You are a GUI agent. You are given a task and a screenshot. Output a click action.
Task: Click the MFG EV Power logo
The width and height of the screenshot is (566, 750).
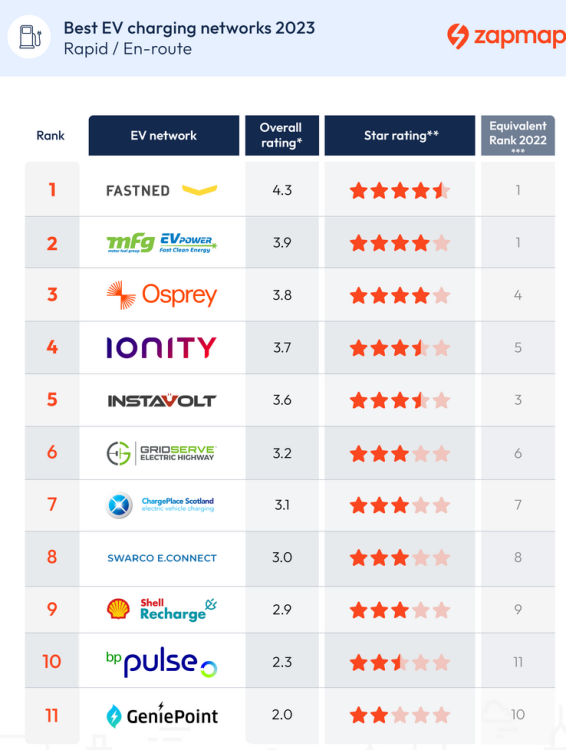162,243
